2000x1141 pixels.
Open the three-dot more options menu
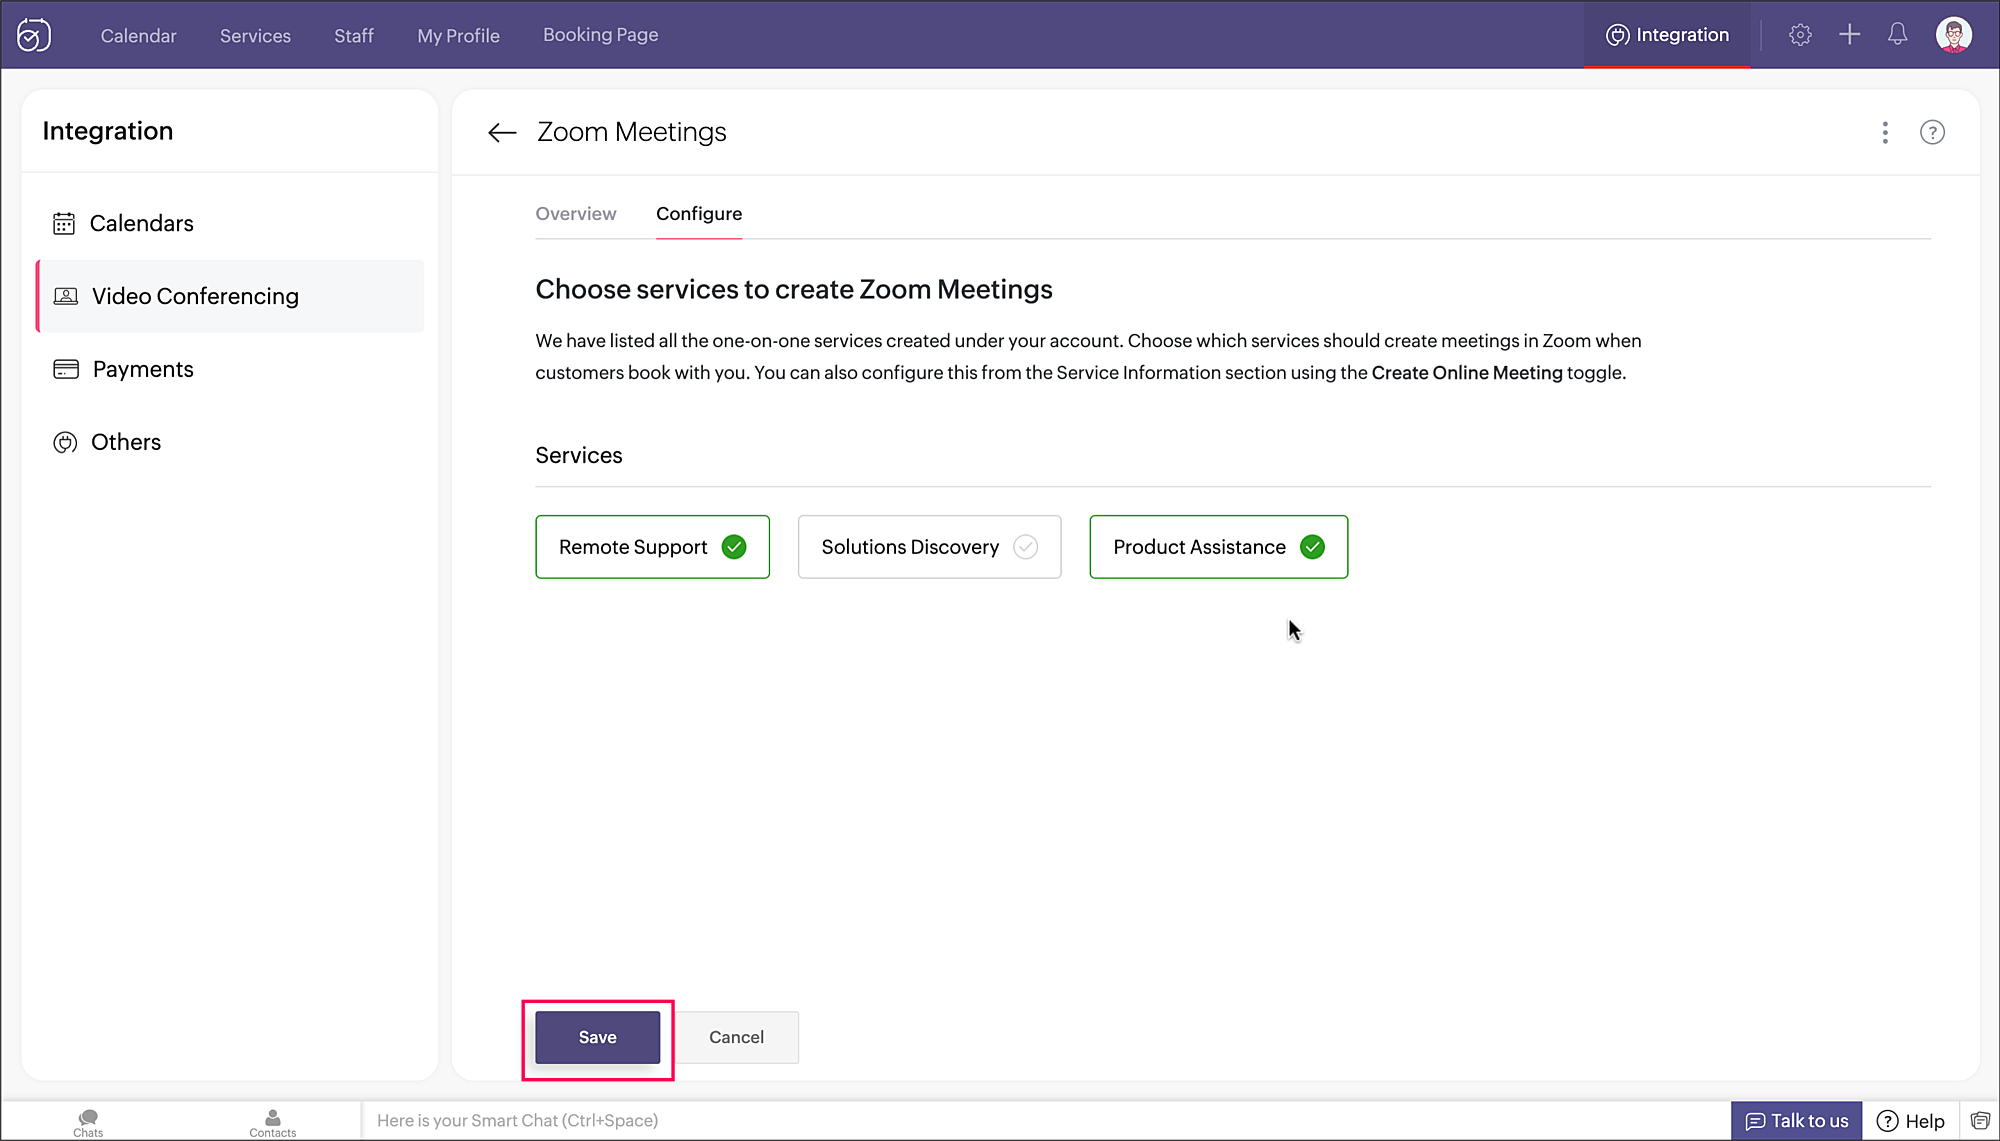pos(1885,133)
